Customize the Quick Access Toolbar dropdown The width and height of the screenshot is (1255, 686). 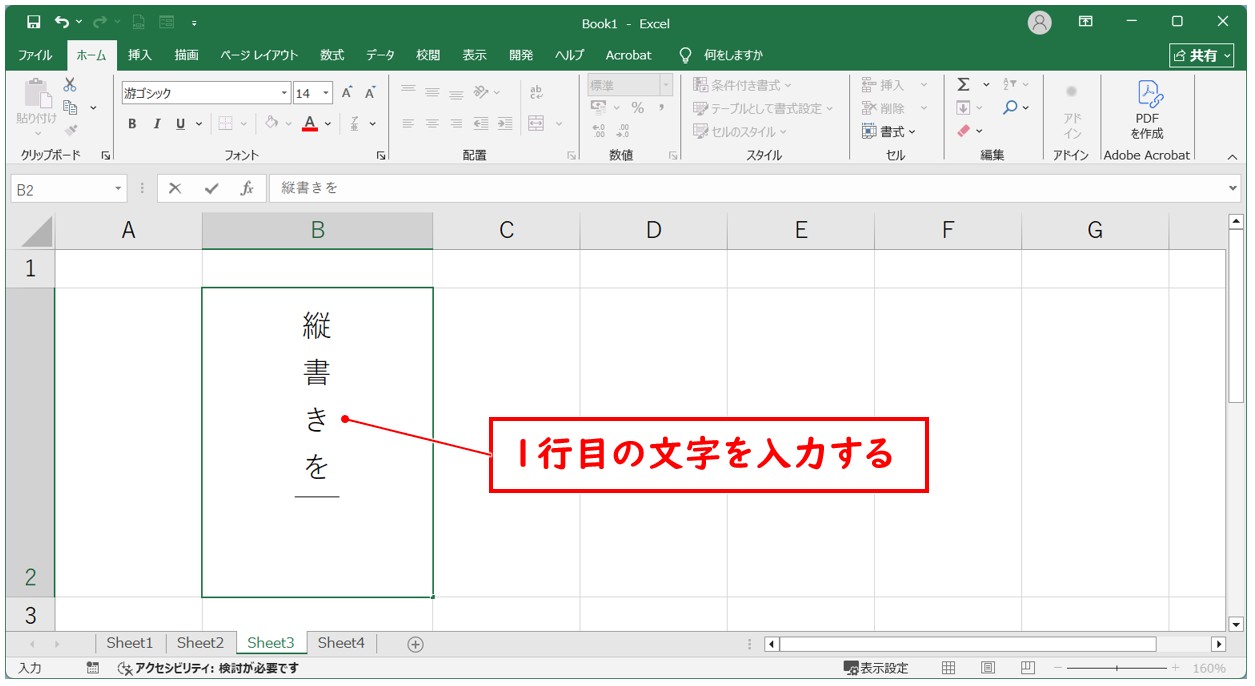tap(193, 22)
